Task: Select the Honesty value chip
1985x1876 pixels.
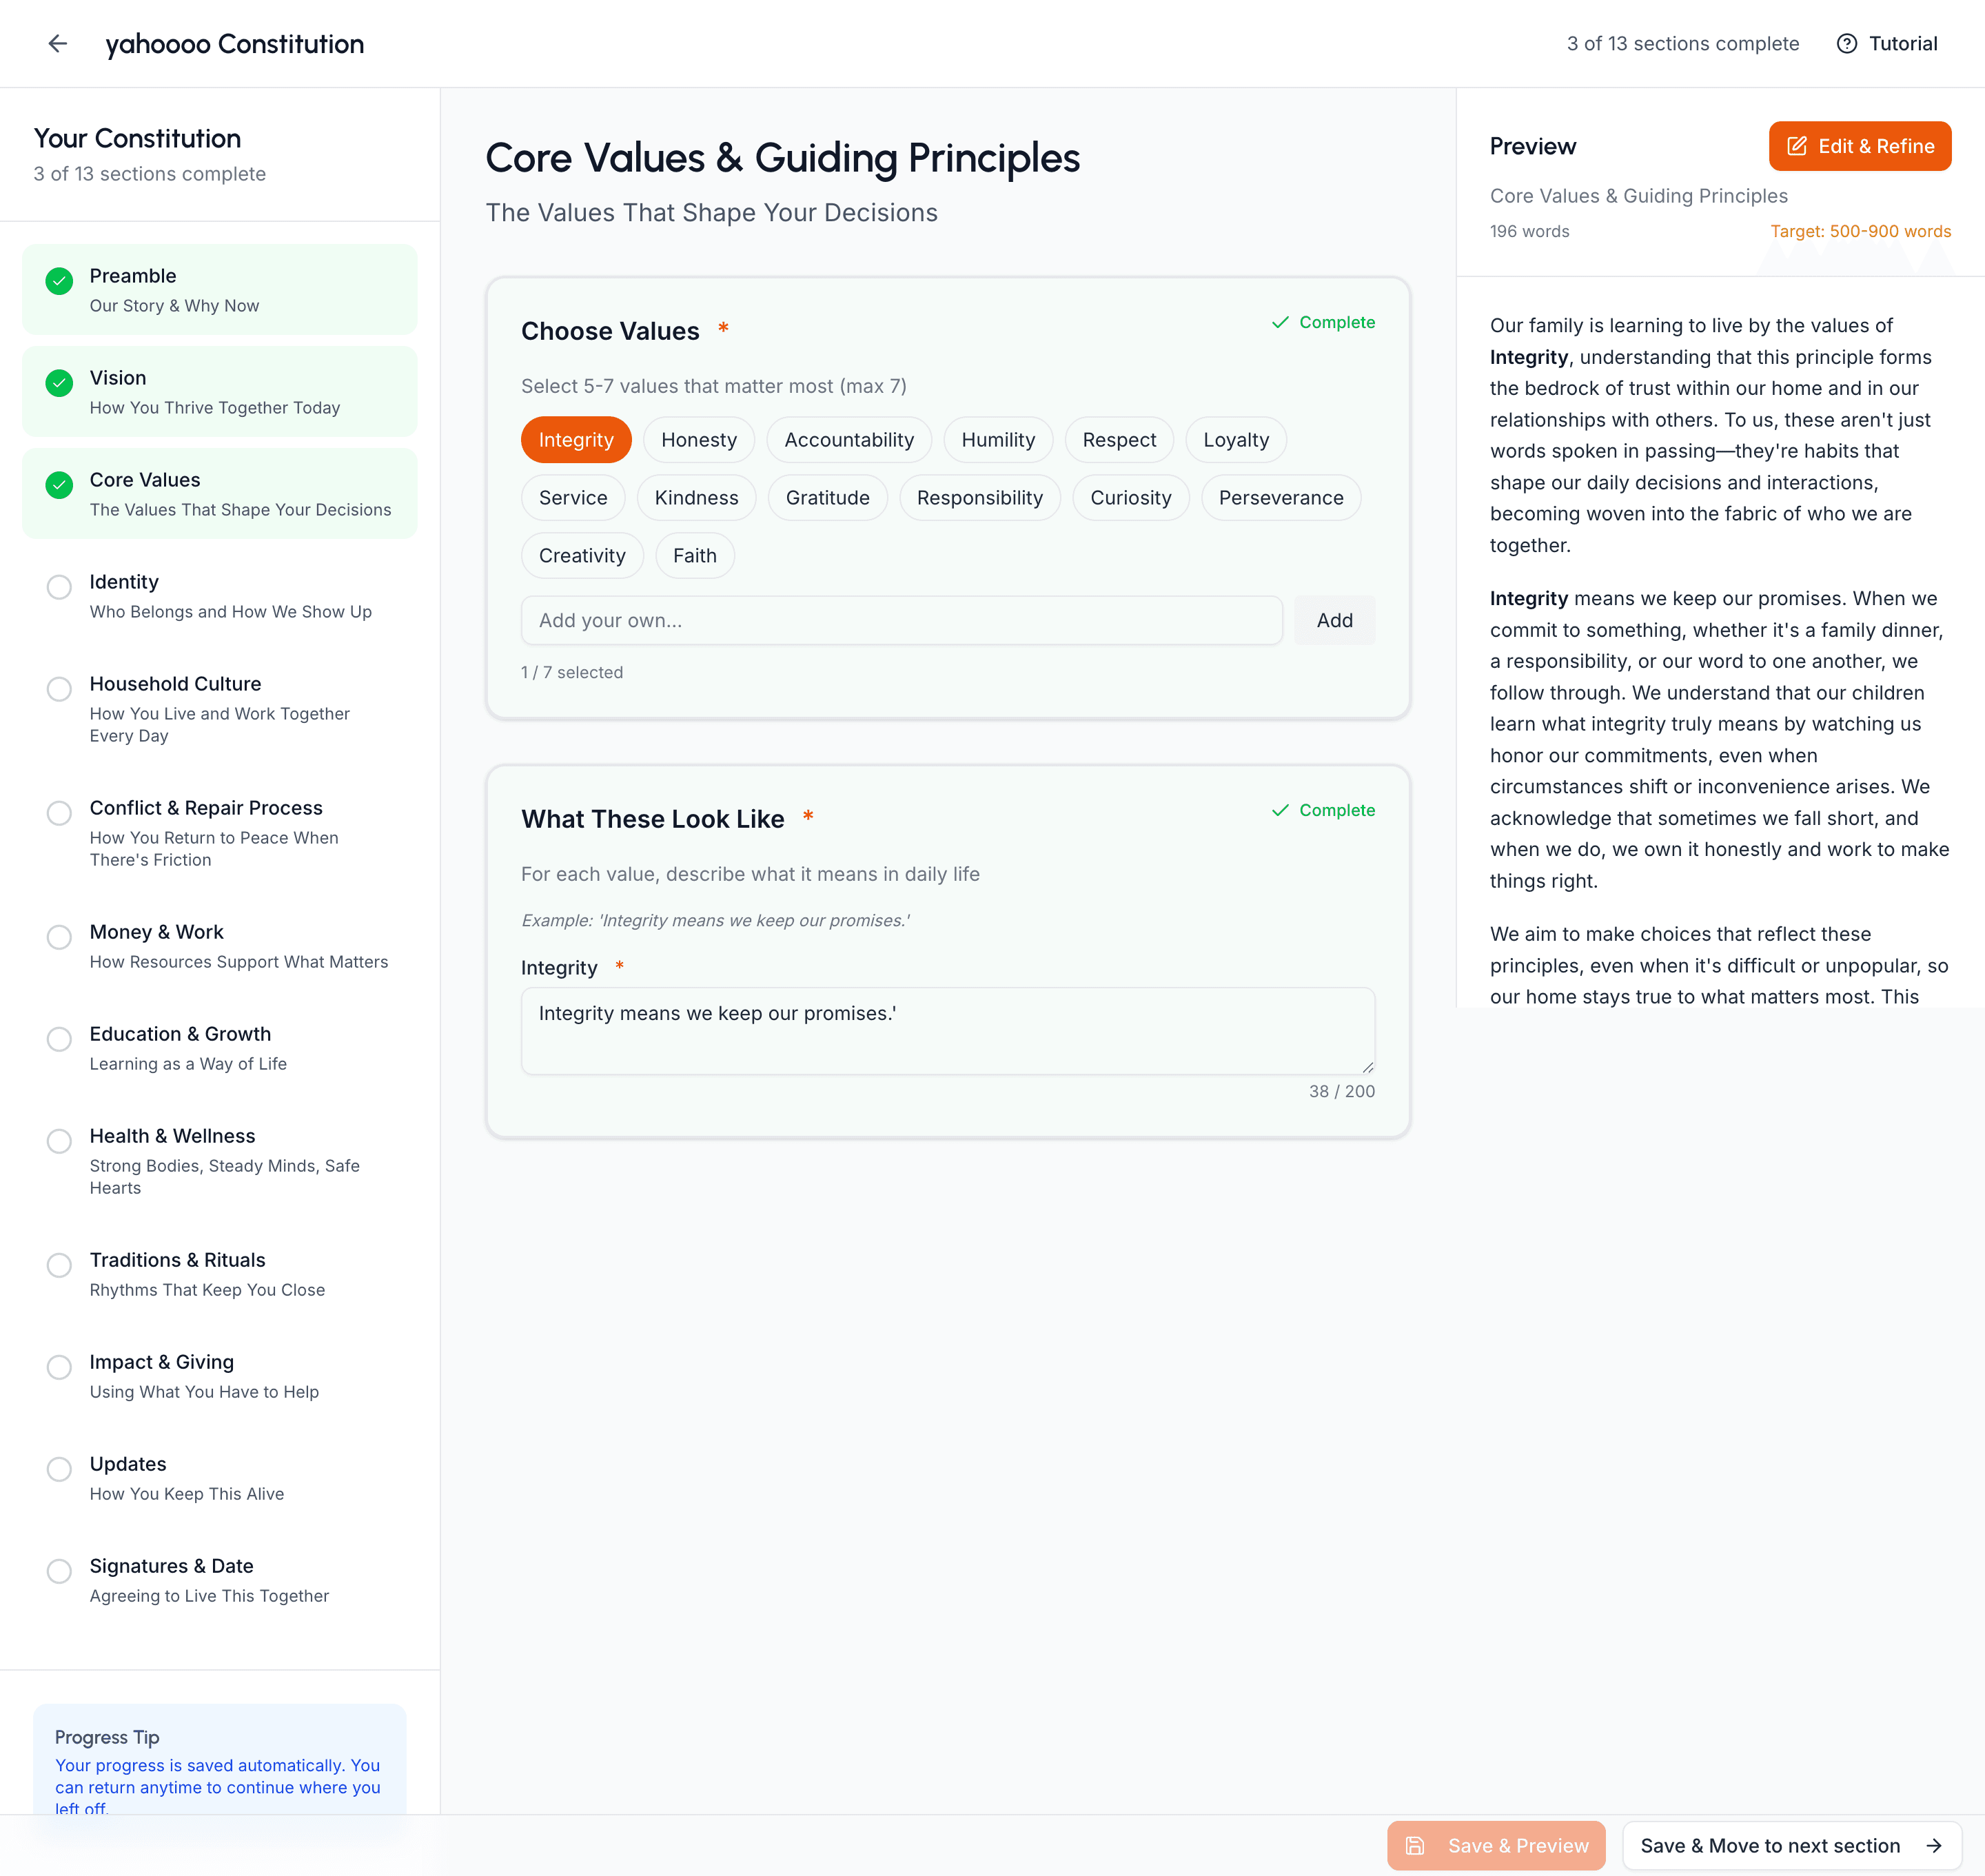Action: point(699,439)
